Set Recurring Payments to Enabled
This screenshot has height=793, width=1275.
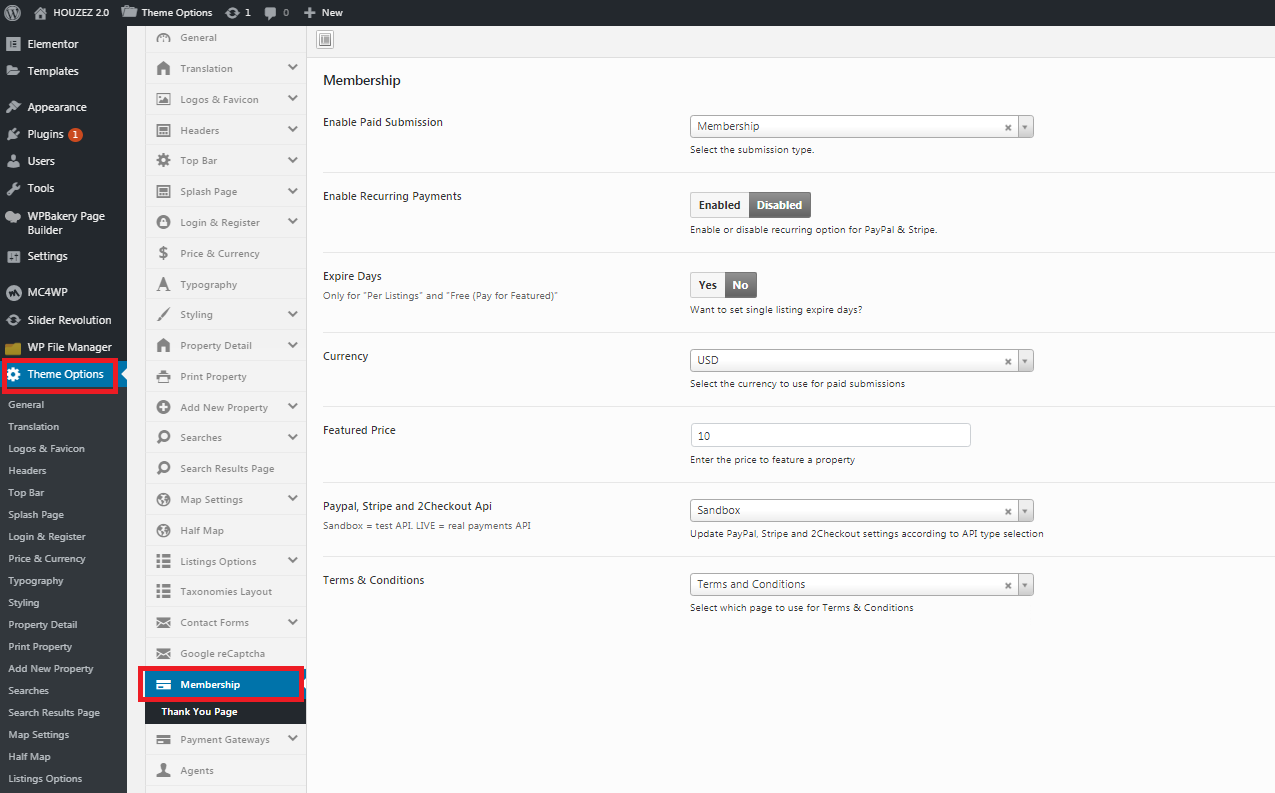tap(719, 205)
